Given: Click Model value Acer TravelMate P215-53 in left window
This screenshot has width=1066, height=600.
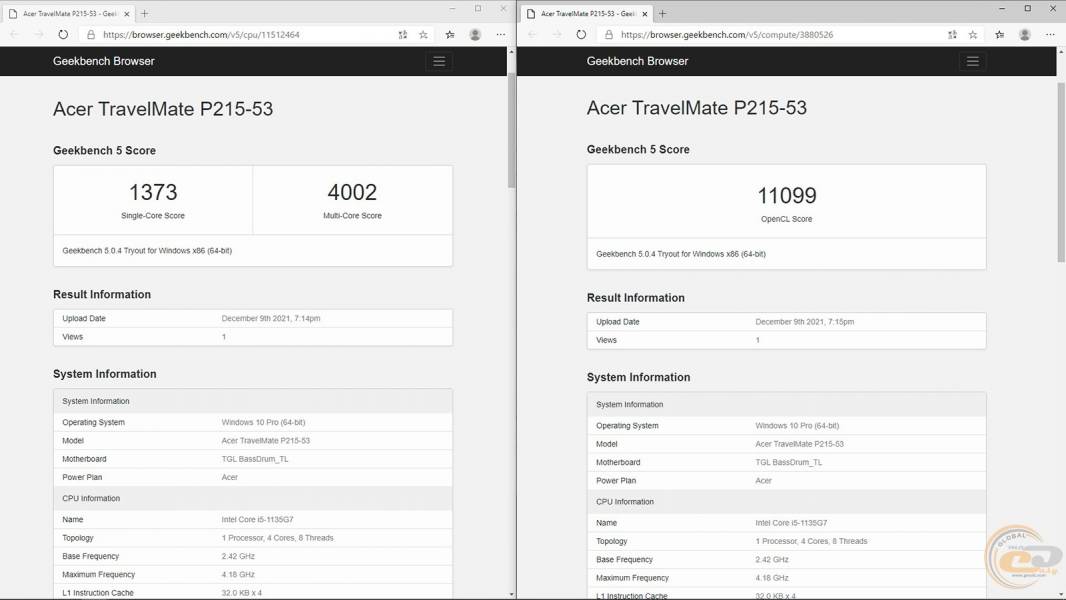Looking at the screenshot, I should 265,440.
